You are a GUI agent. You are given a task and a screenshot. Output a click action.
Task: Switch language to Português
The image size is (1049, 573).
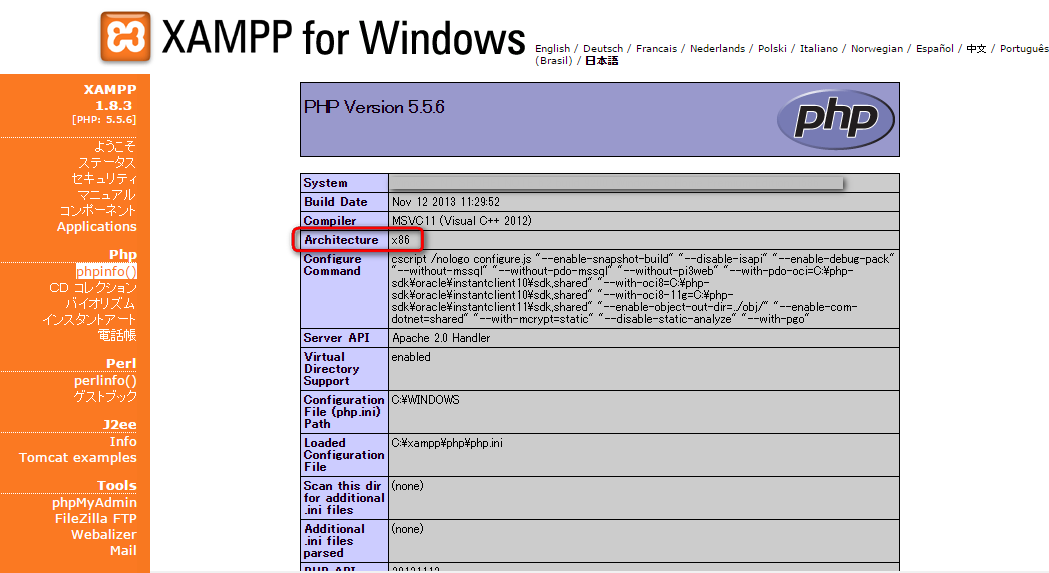1024,48
